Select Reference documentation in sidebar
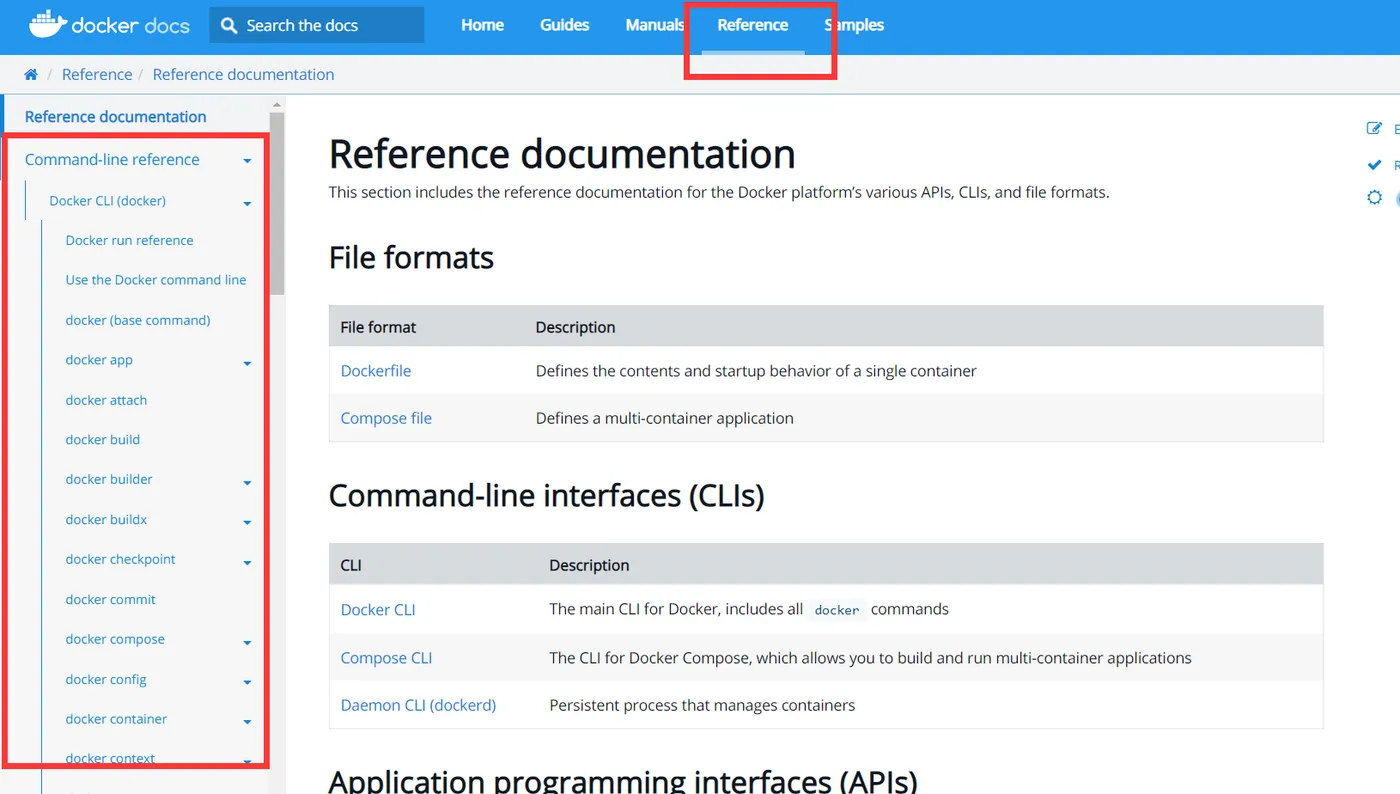 115,117
